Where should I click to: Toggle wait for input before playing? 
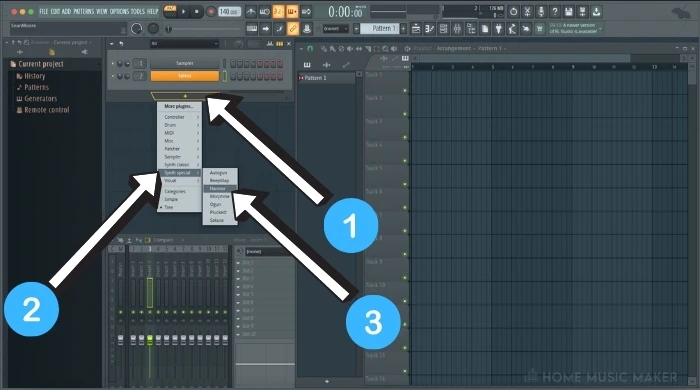coord(265,12)
